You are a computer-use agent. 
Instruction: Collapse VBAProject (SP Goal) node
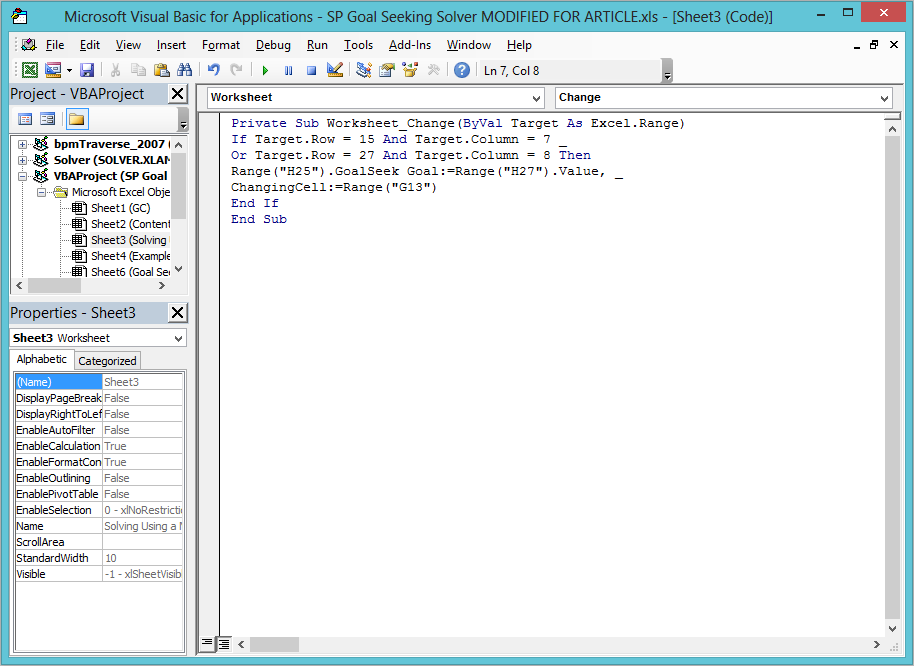click(22, 176)
